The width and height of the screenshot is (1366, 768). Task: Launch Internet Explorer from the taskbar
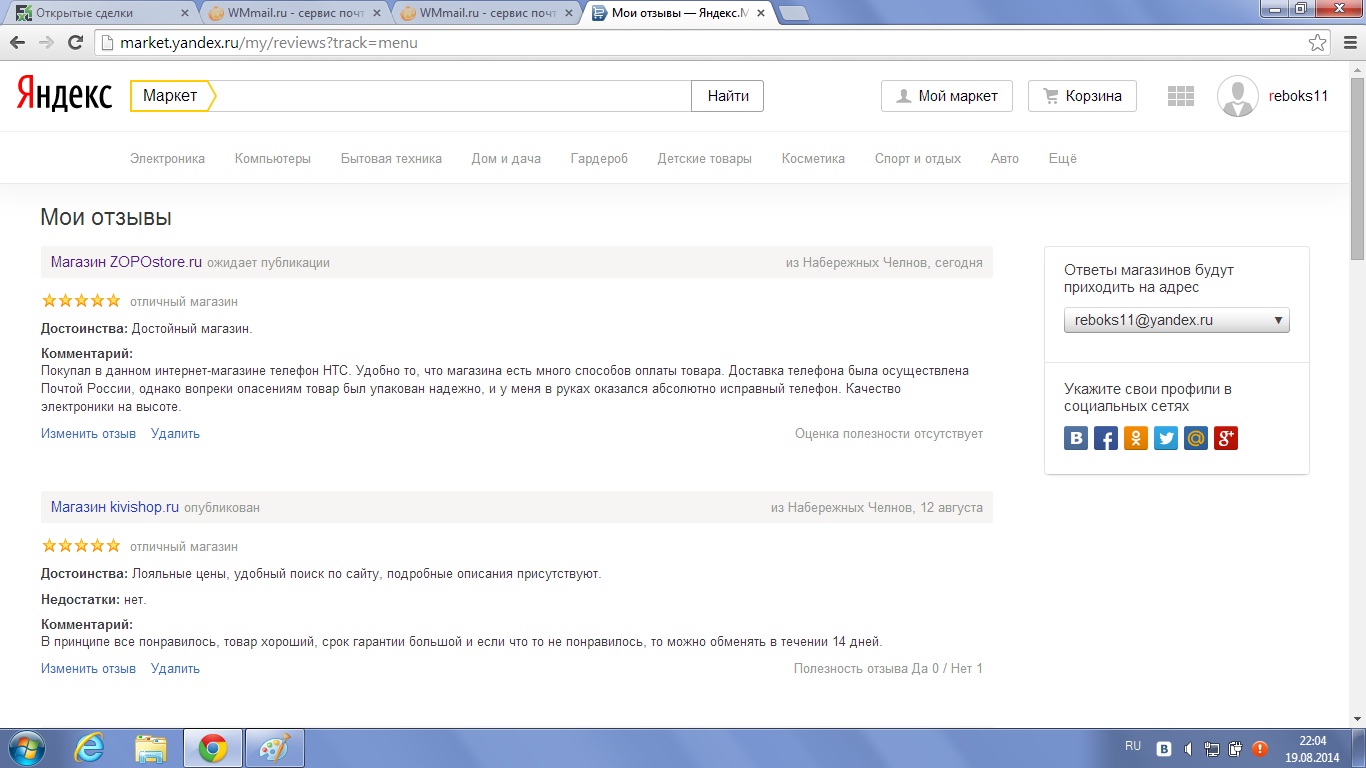[90, 748]
